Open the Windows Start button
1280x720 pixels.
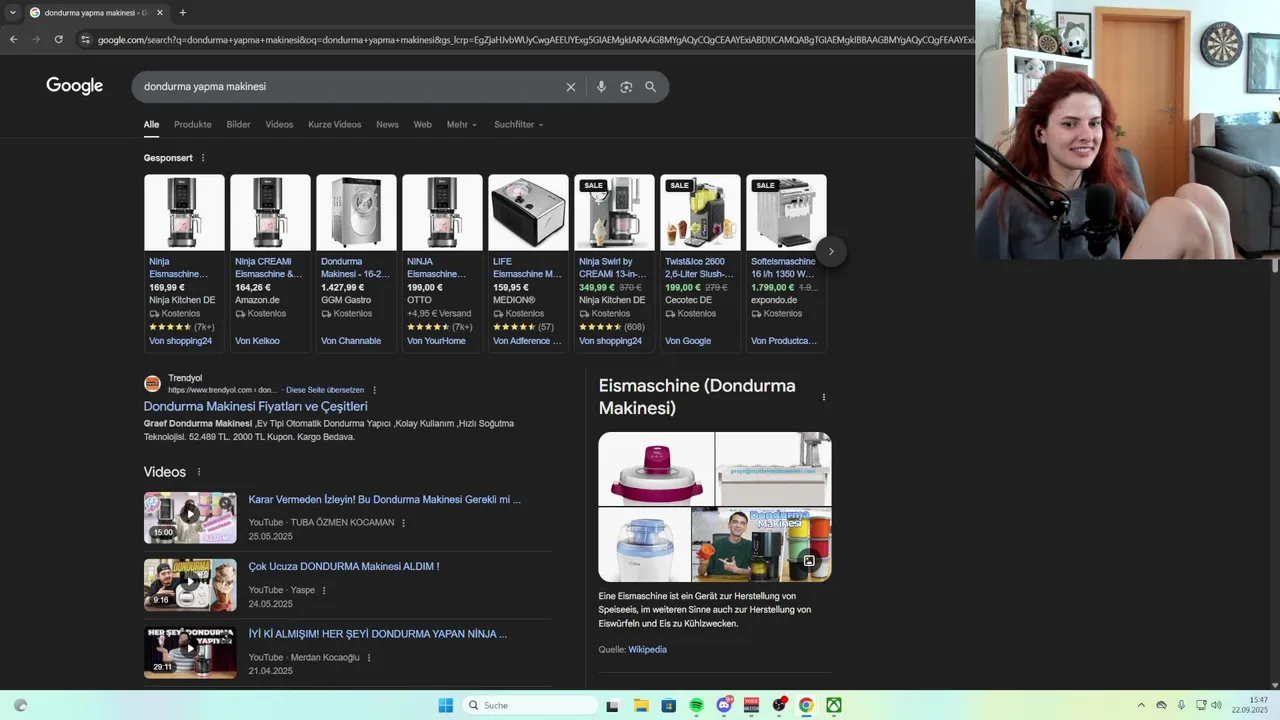[x=446, y=705]
